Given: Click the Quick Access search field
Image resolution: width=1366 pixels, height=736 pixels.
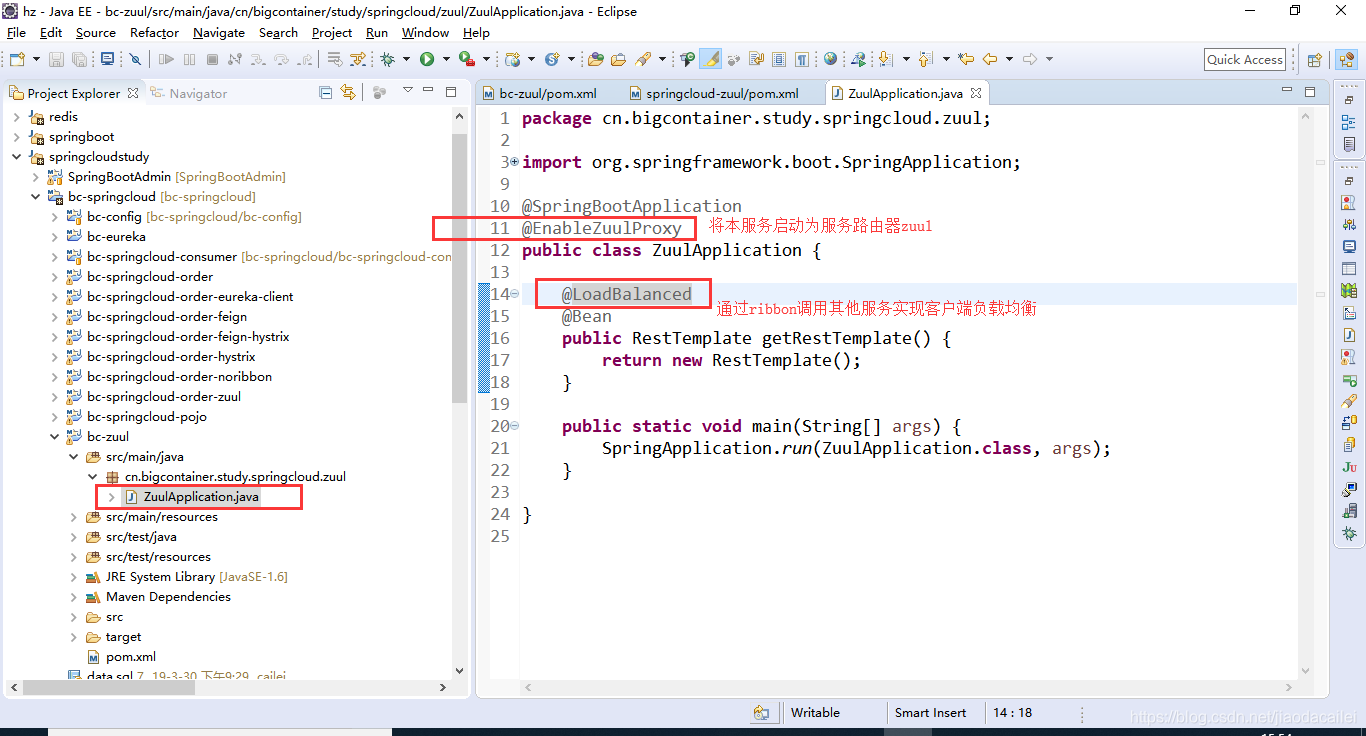Looking at the screenshot, I should 1245,60.
